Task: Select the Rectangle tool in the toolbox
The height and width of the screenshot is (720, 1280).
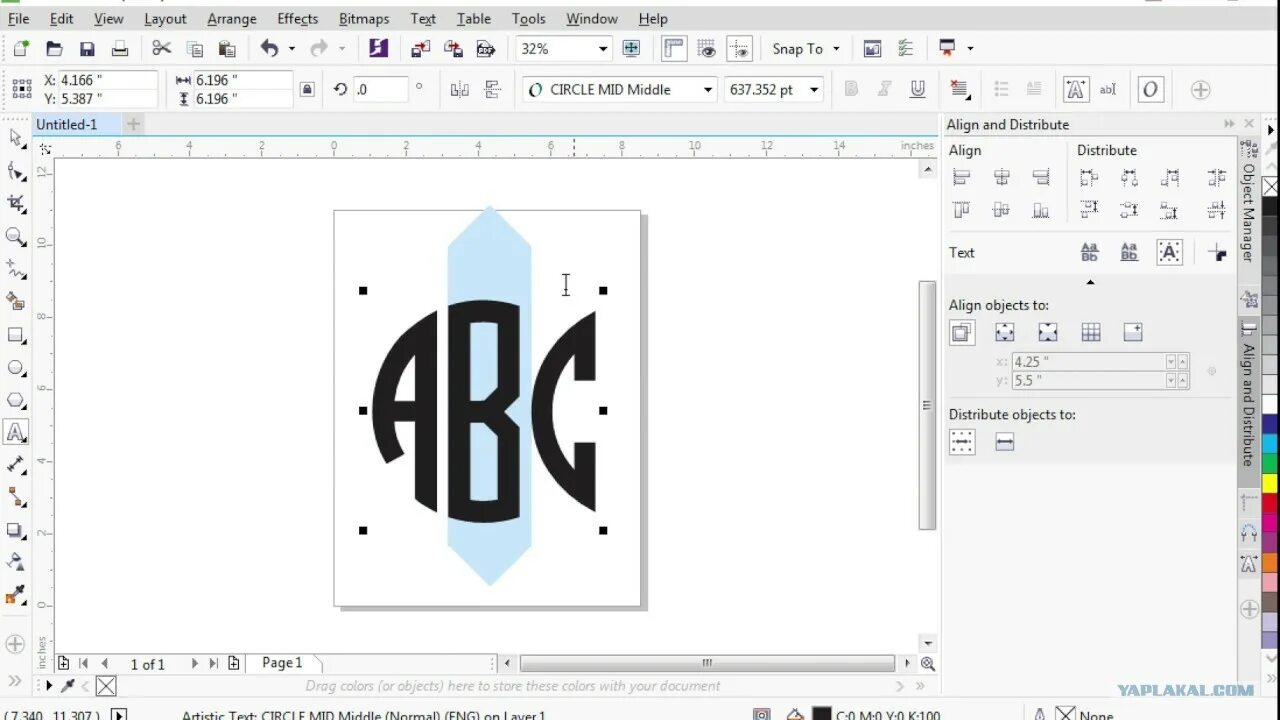Action: click(16, 335)
